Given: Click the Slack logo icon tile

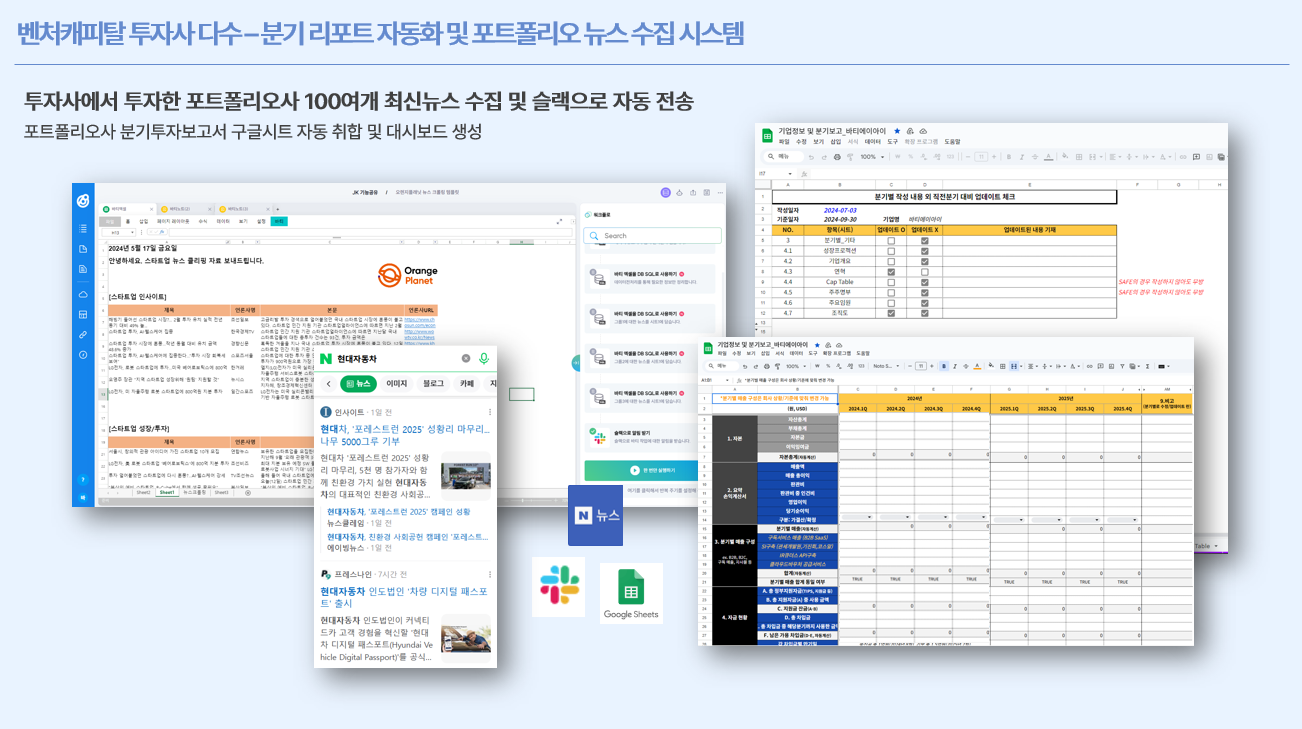Looking at the screenshot, I should pyautogui.click(x=558, y=587).
